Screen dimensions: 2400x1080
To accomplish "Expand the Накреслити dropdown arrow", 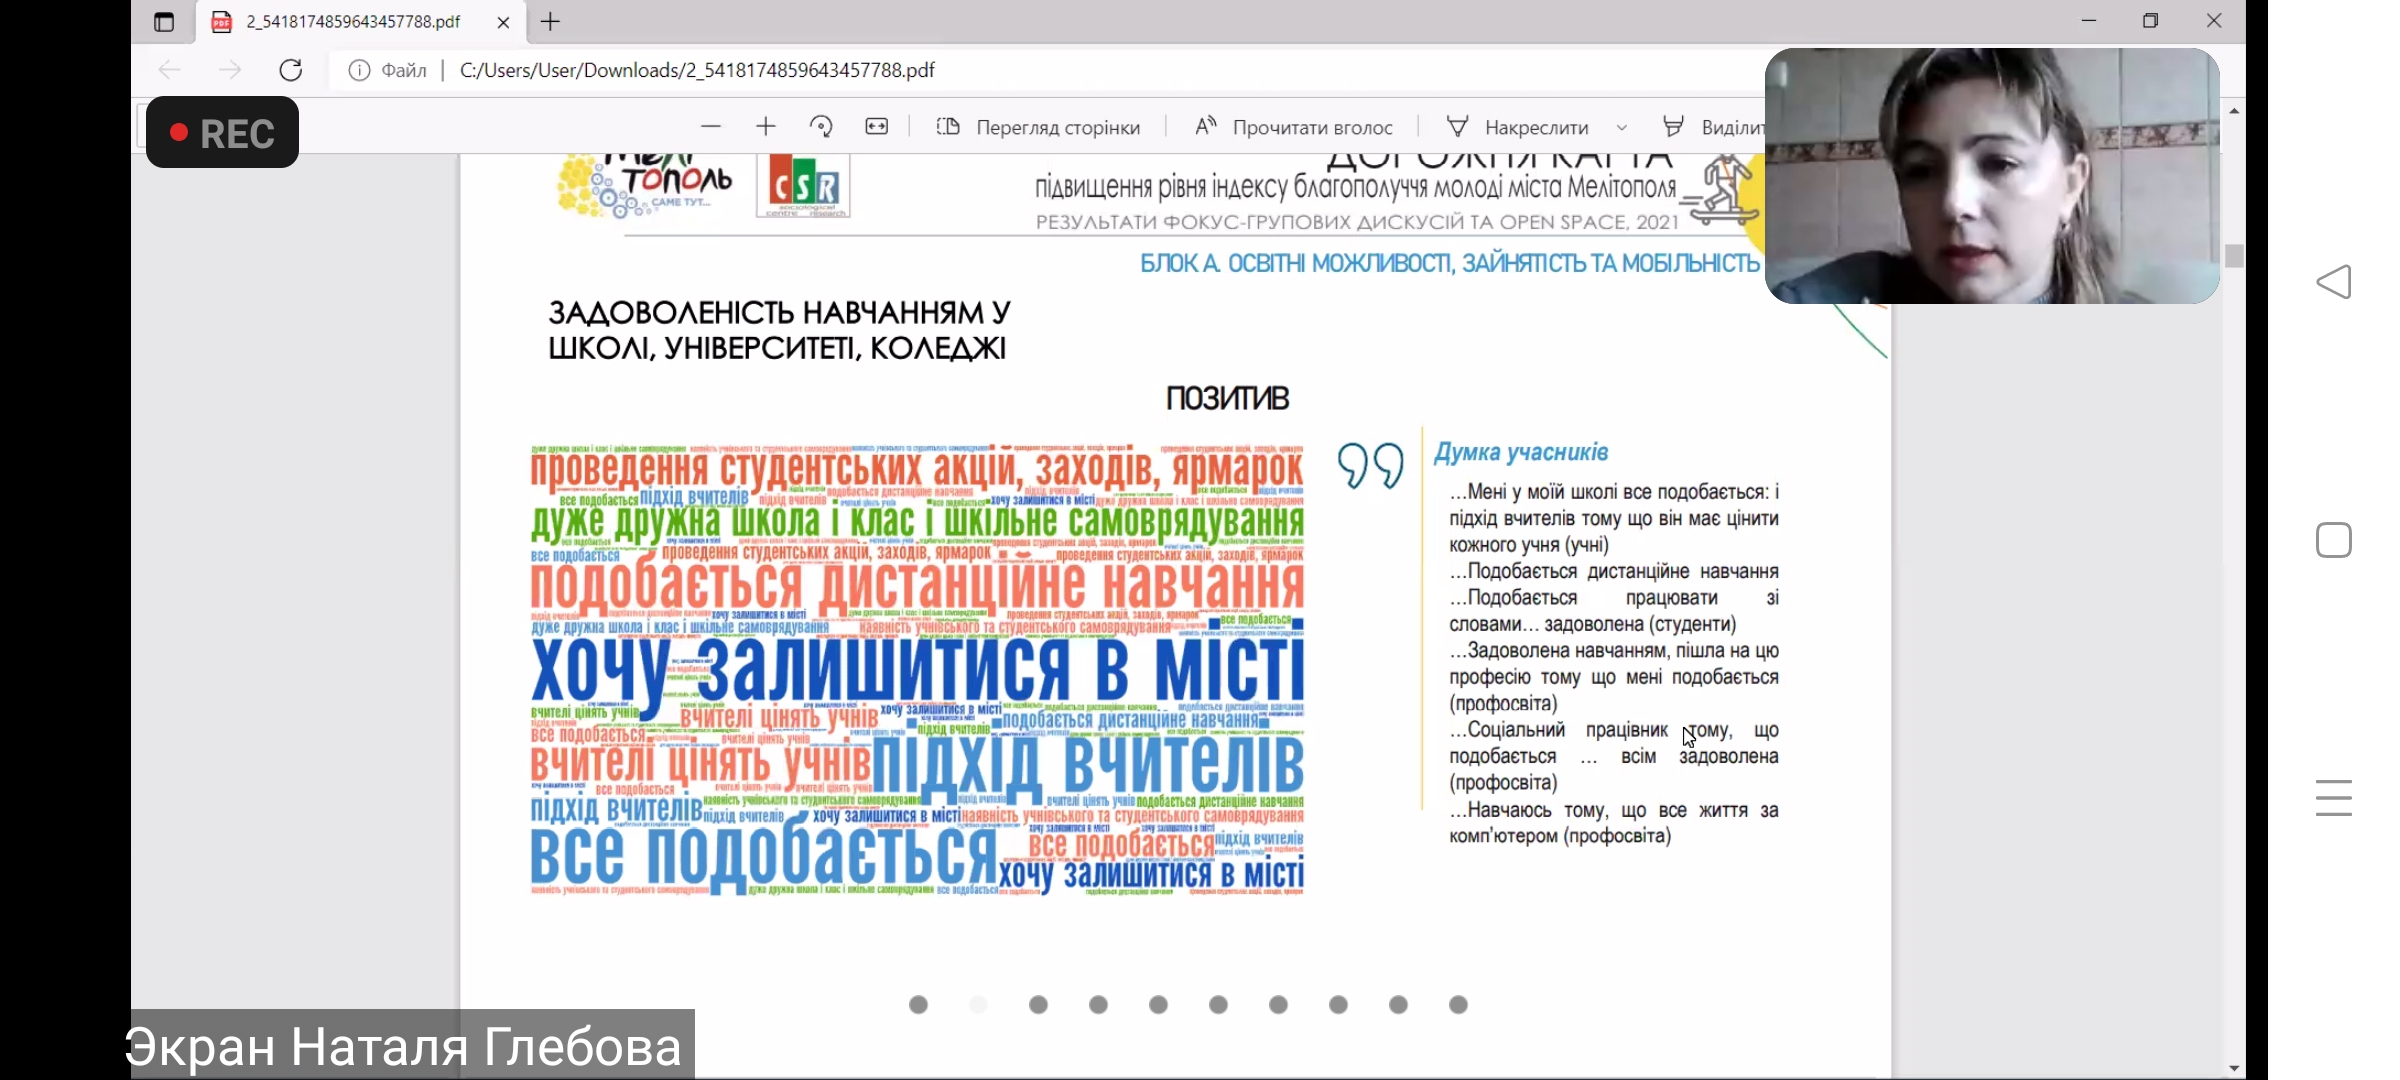I will (1622, 128).
